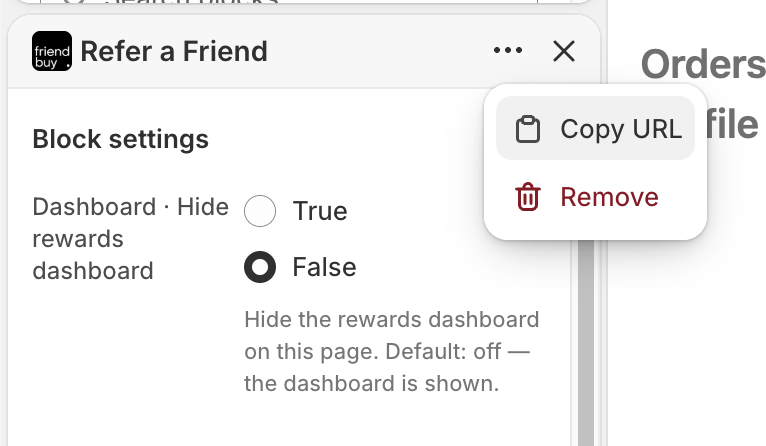Click the search magnifier icon at top

point(73,1)
